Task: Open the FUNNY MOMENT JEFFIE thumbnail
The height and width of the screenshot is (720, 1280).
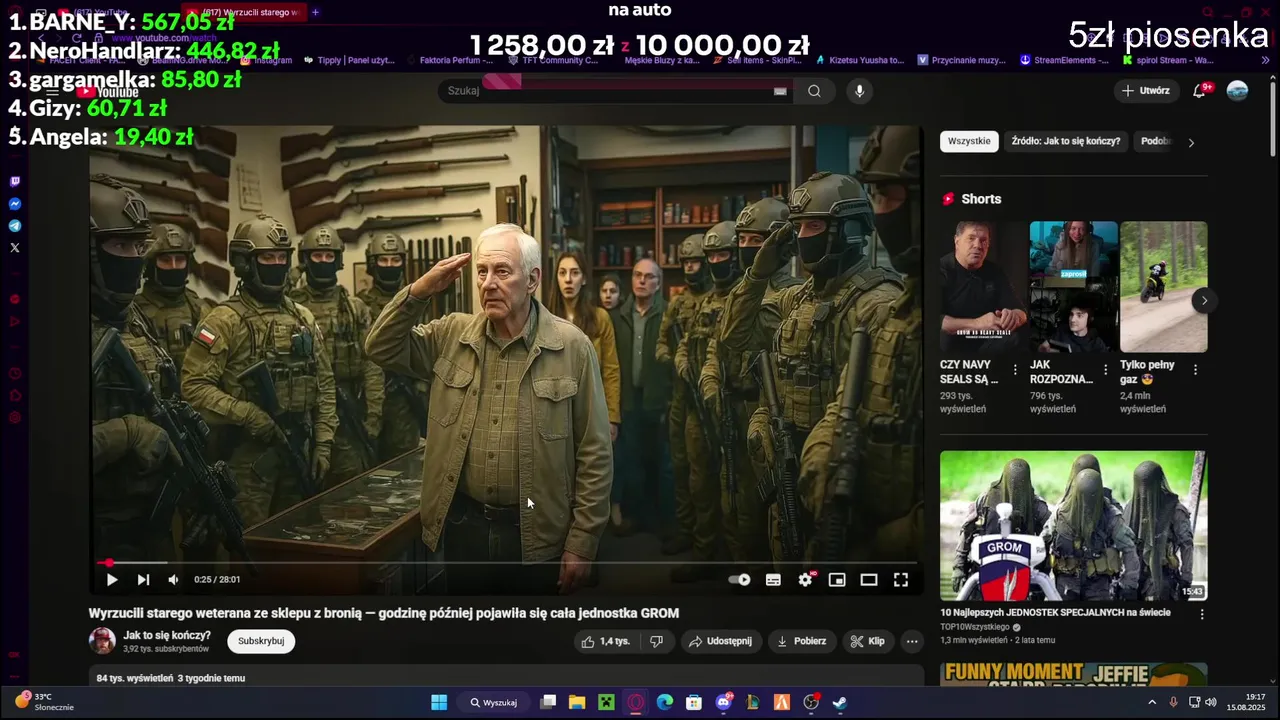Action: click(x=1073, y=674)
